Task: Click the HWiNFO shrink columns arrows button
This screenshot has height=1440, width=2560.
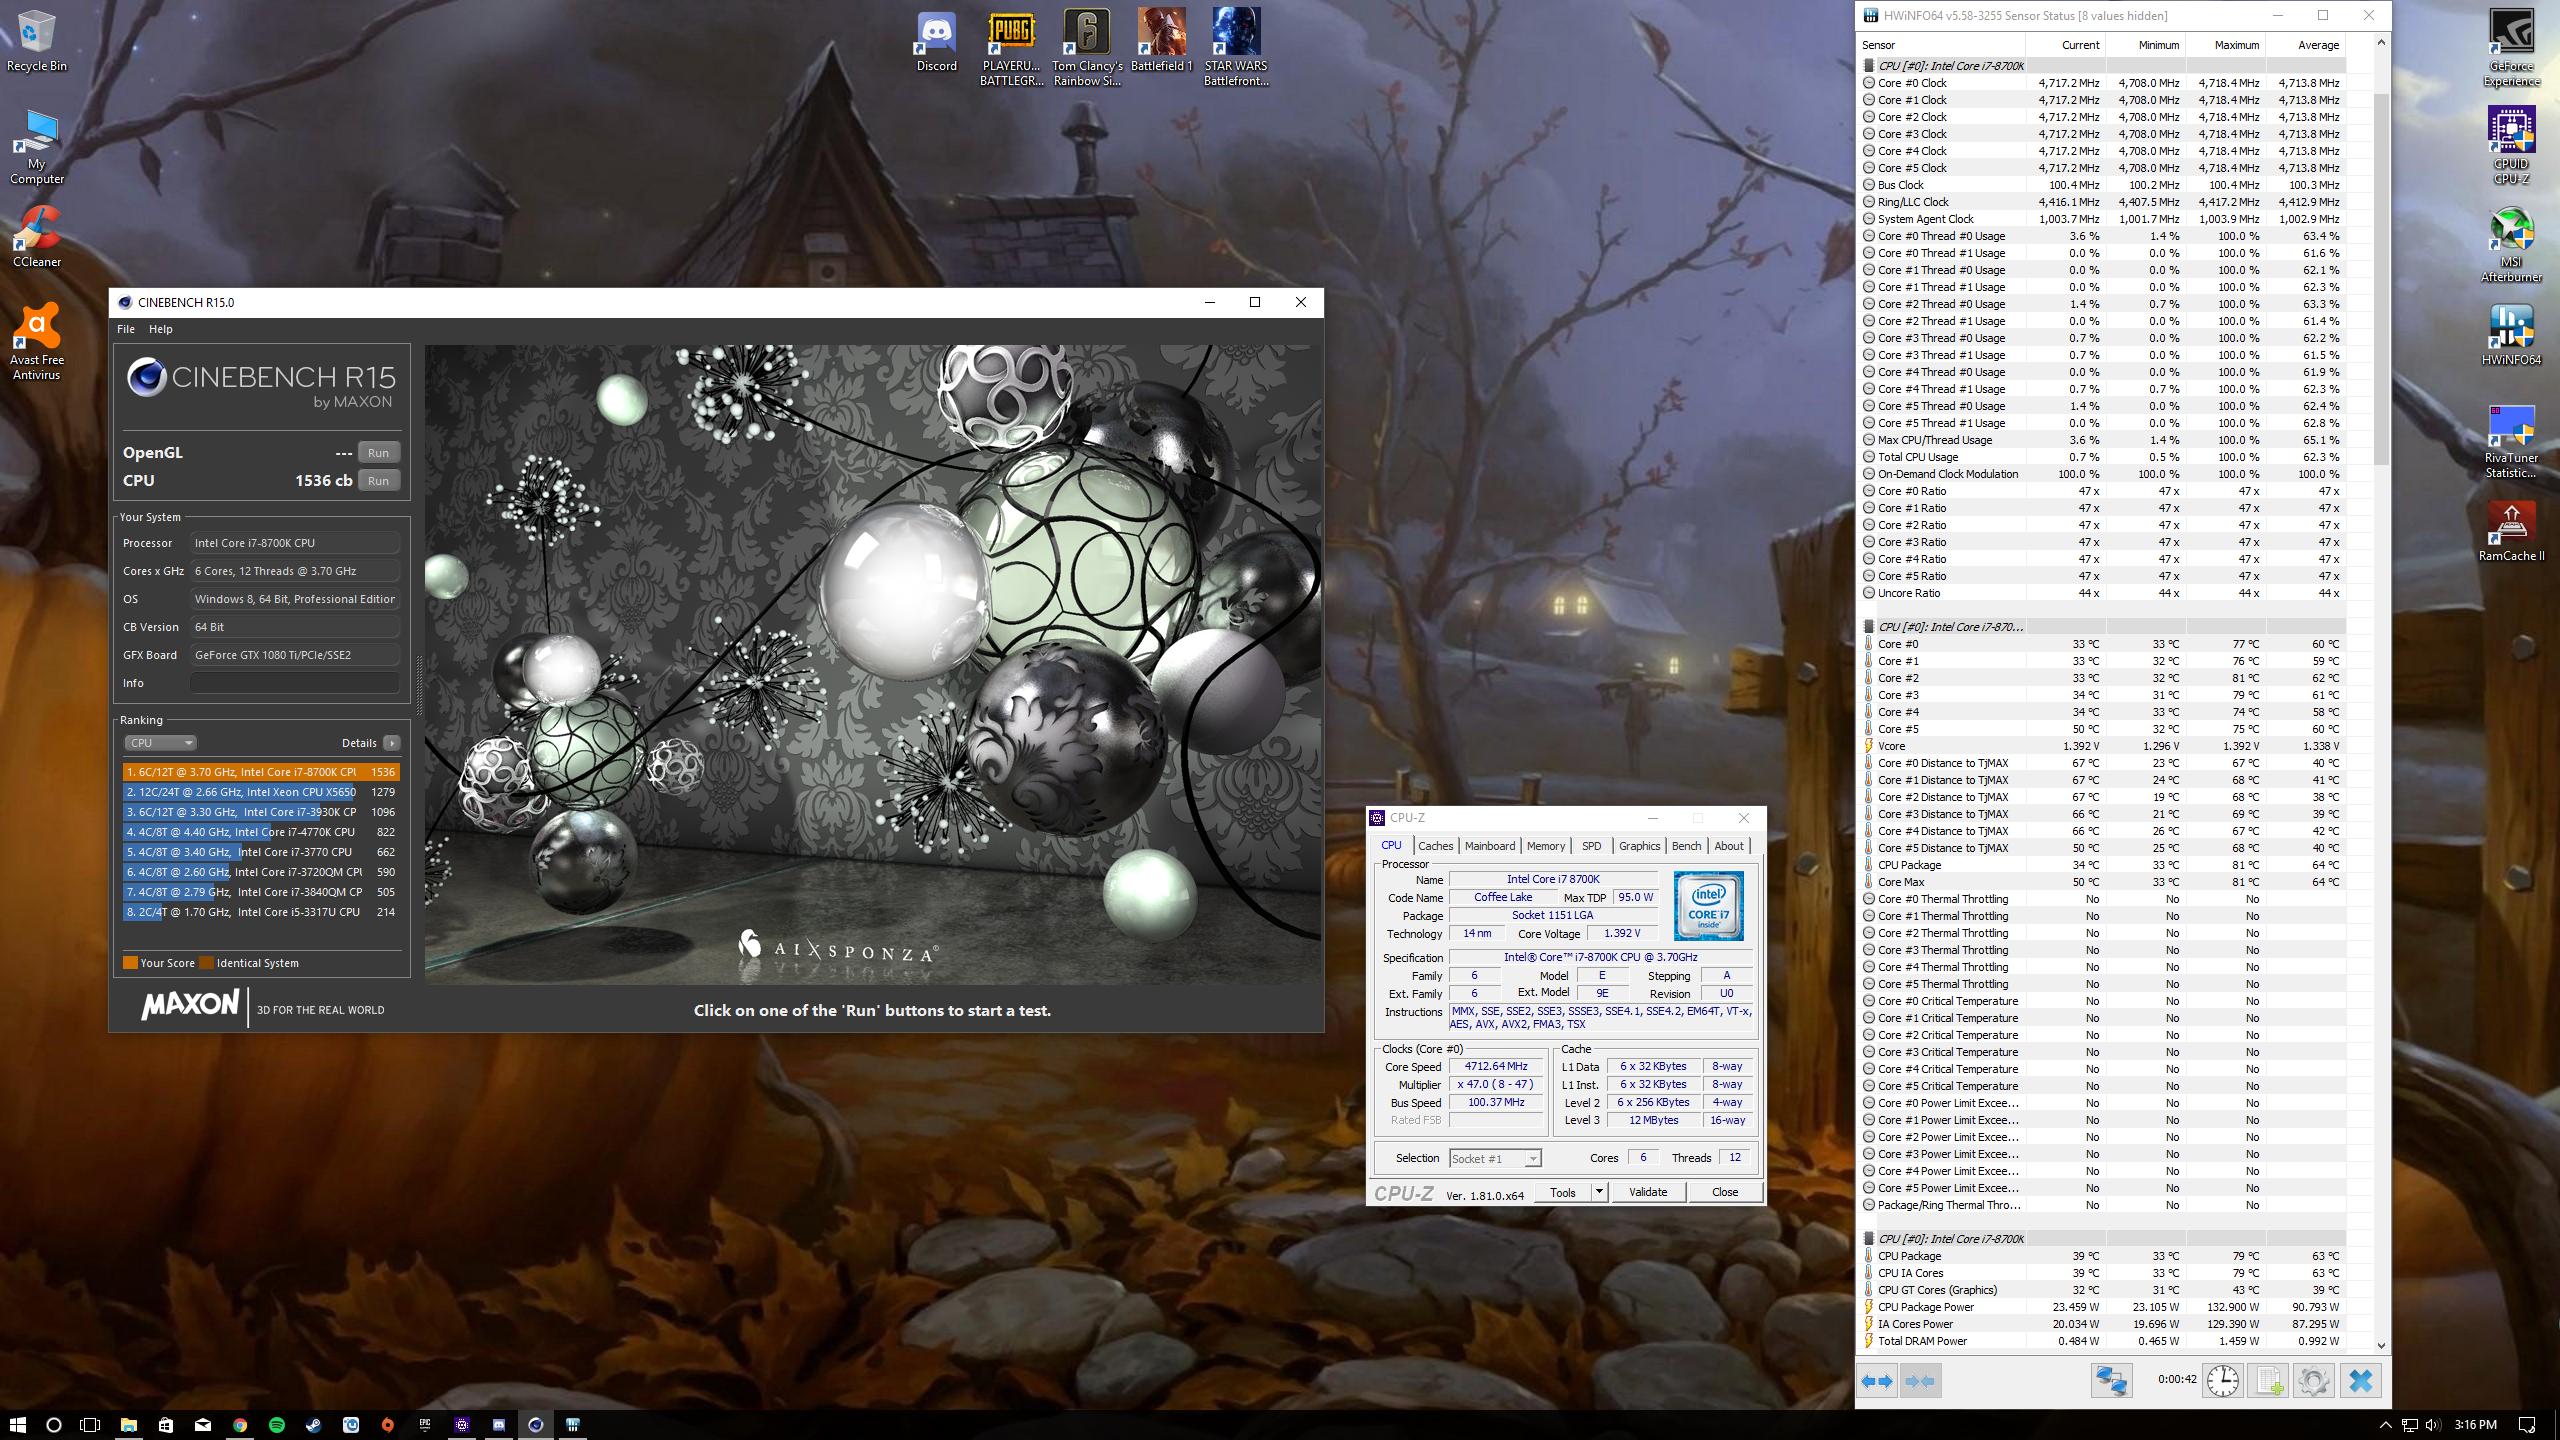Action: [1918, 1381]
